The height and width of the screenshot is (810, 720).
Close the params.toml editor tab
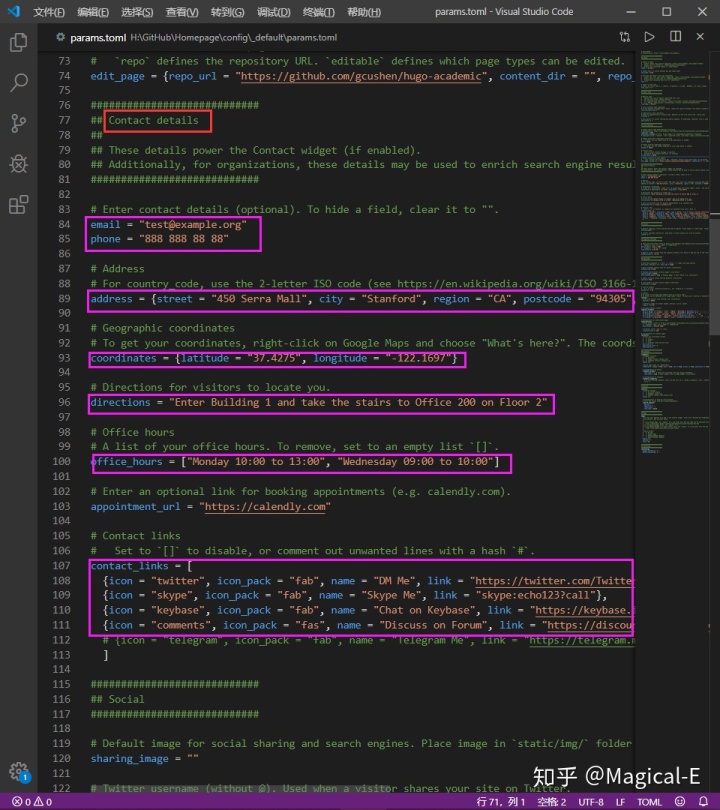click(700, 36)
